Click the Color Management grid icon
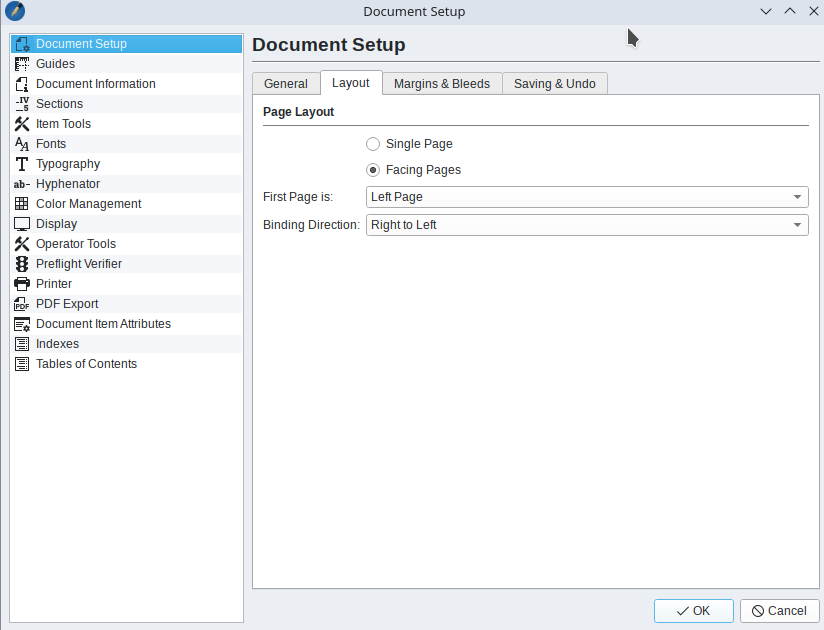This screenshot has height=630, width=824. pos(22,204)
